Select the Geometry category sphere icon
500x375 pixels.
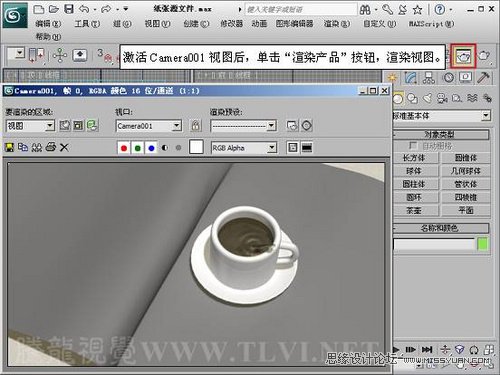click(398, 98)
